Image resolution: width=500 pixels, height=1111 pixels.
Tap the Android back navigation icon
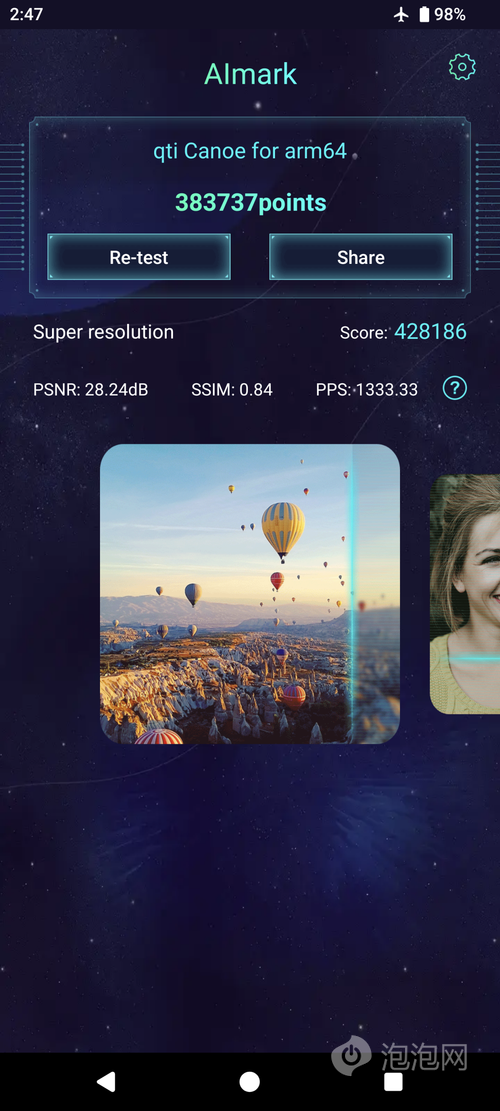click(x=106, y=1081)
